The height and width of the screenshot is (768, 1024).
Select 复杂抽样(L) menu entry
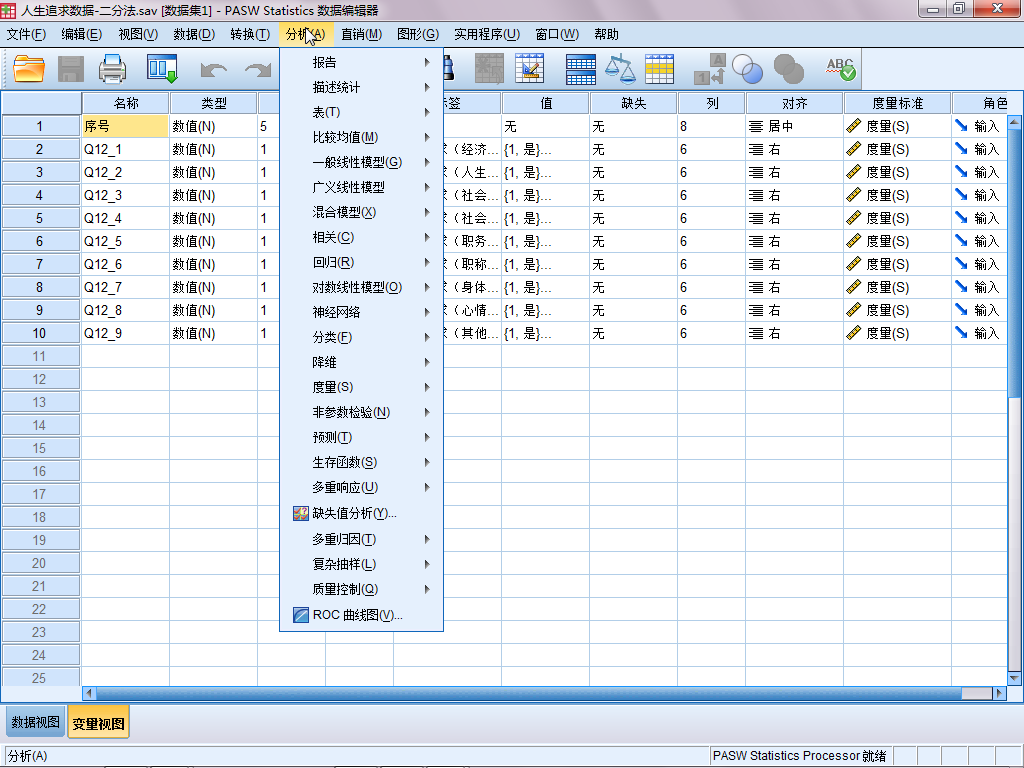click(361, 564)
